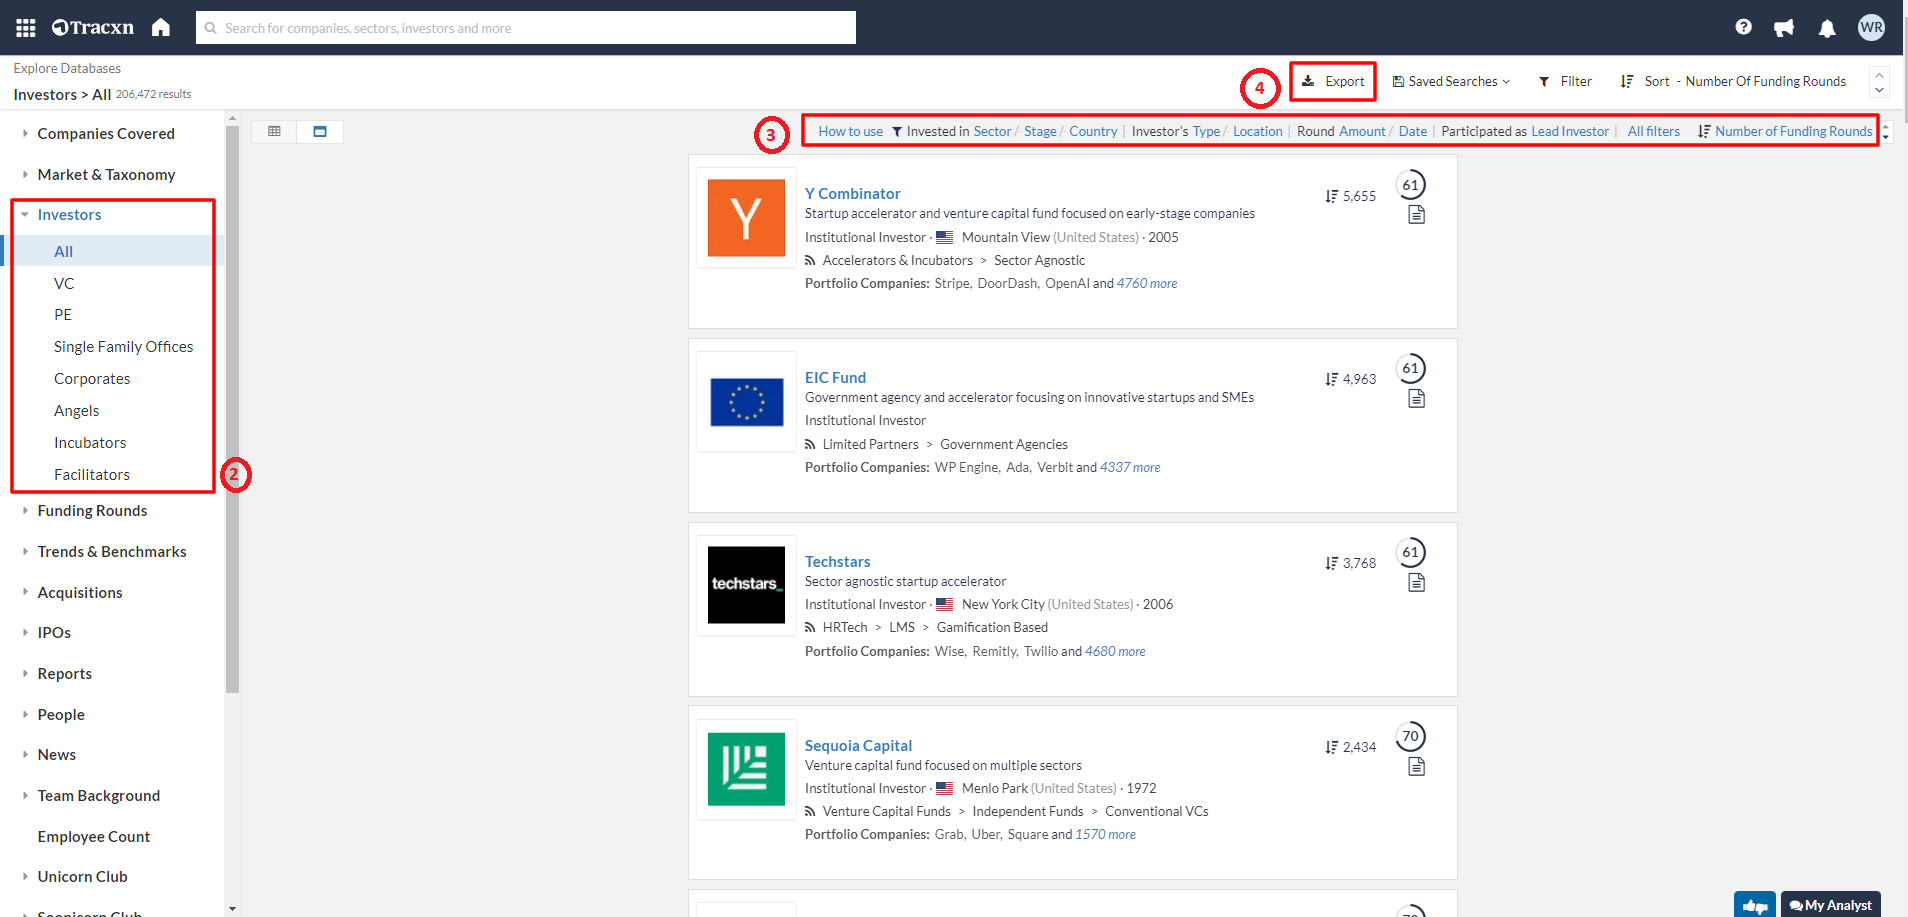This screenshot has height=917, width=1908.
Task: Select Single Family Offices category
Action: coord(124,346)
